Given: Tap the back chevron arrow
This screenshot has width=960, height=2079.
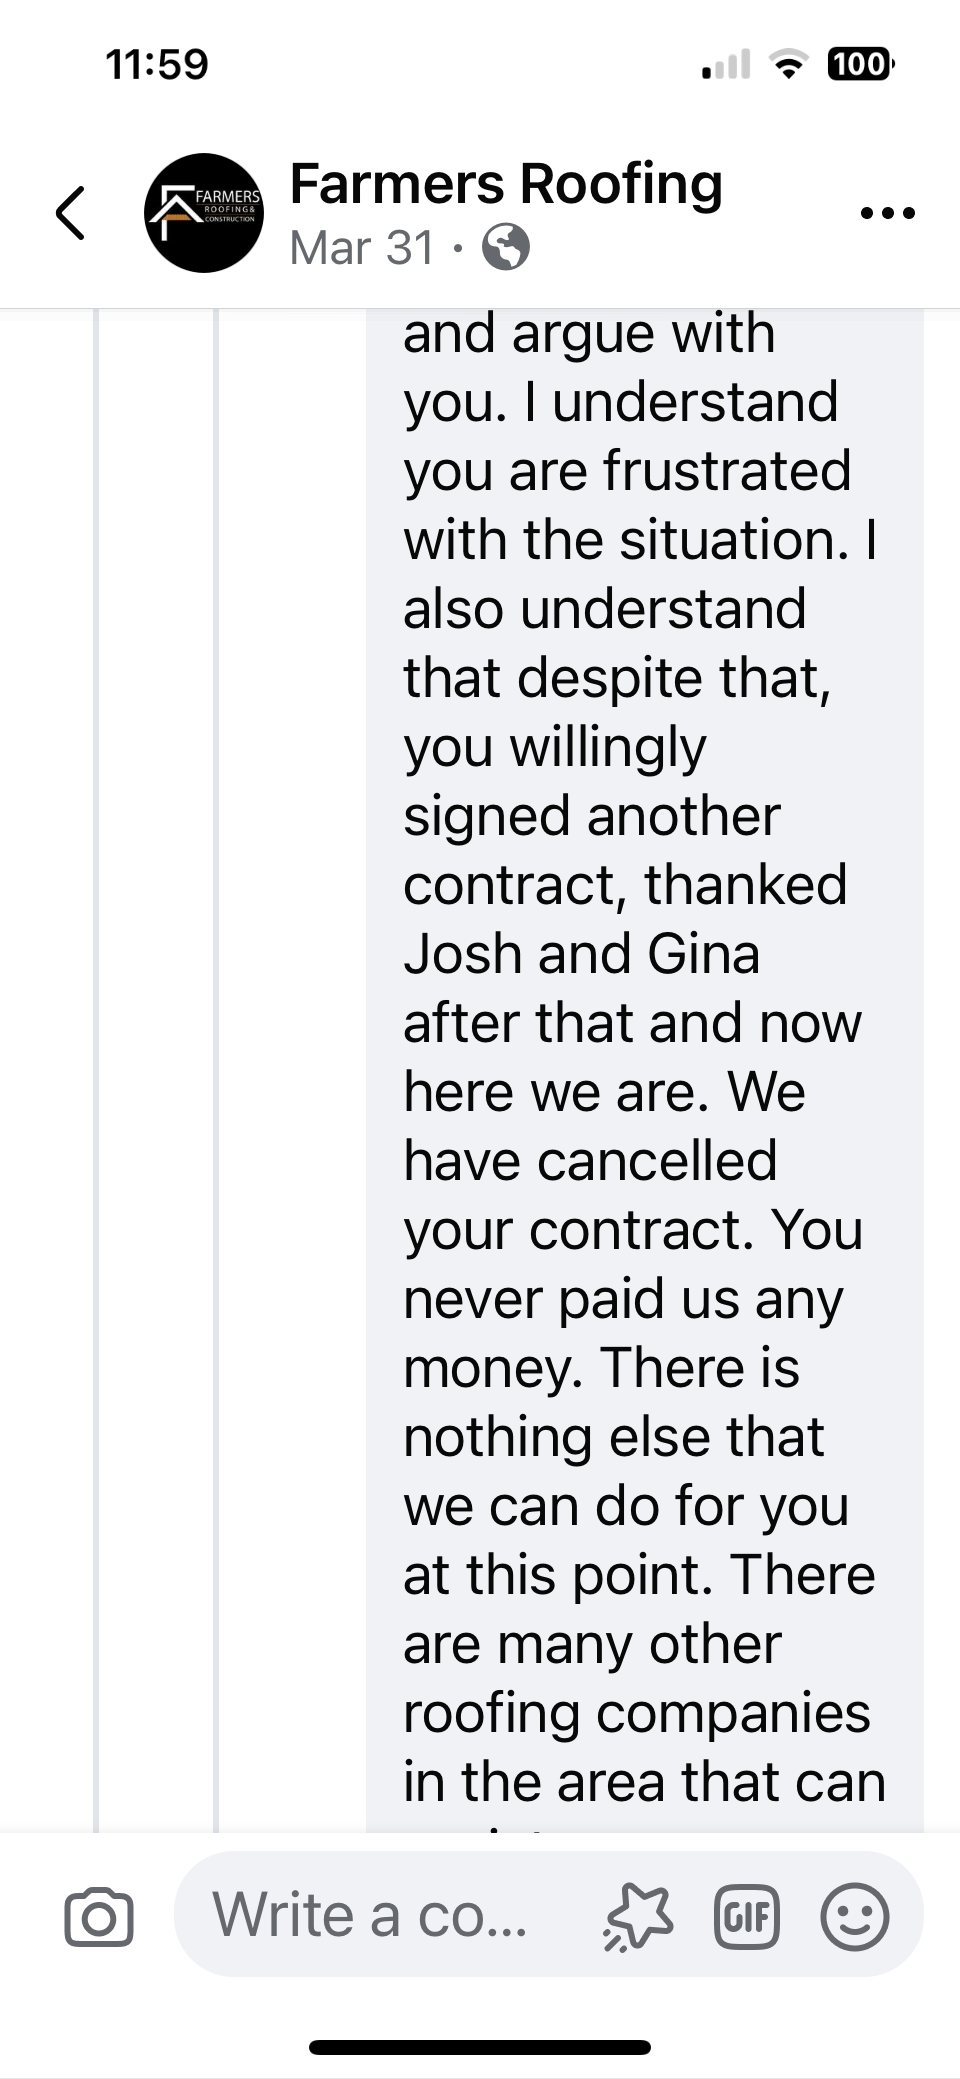Looking at the screenshot, I should (x=70, y=213).
